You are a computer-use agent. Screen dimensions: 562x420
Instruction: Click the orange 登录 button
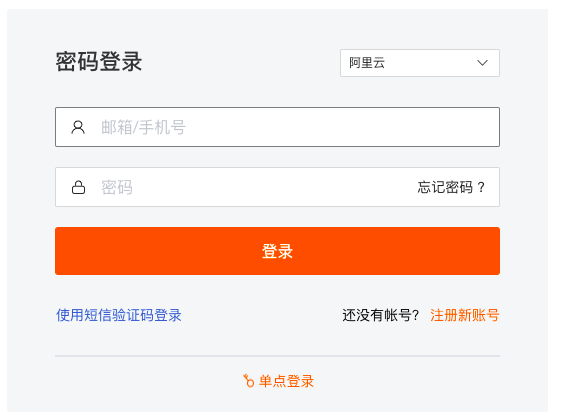pyautogui.click(x=277, y=251)
